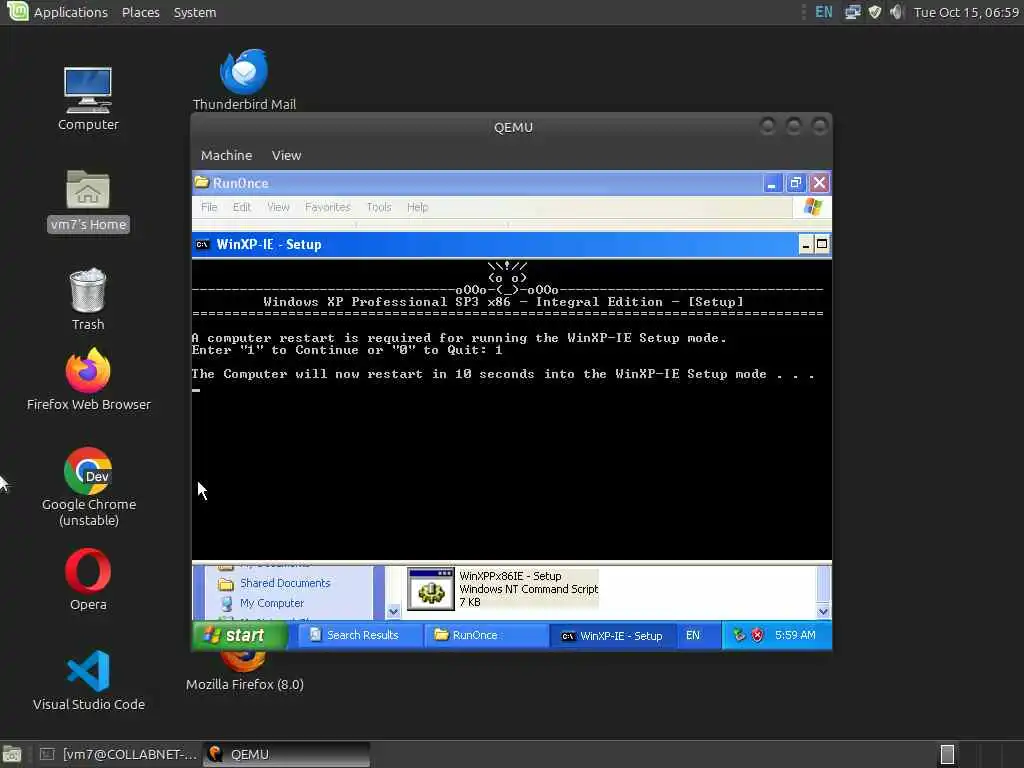The image size is (1024, 768).
Task: Open the Computer desktop icon
Action: tap(88, 90)
